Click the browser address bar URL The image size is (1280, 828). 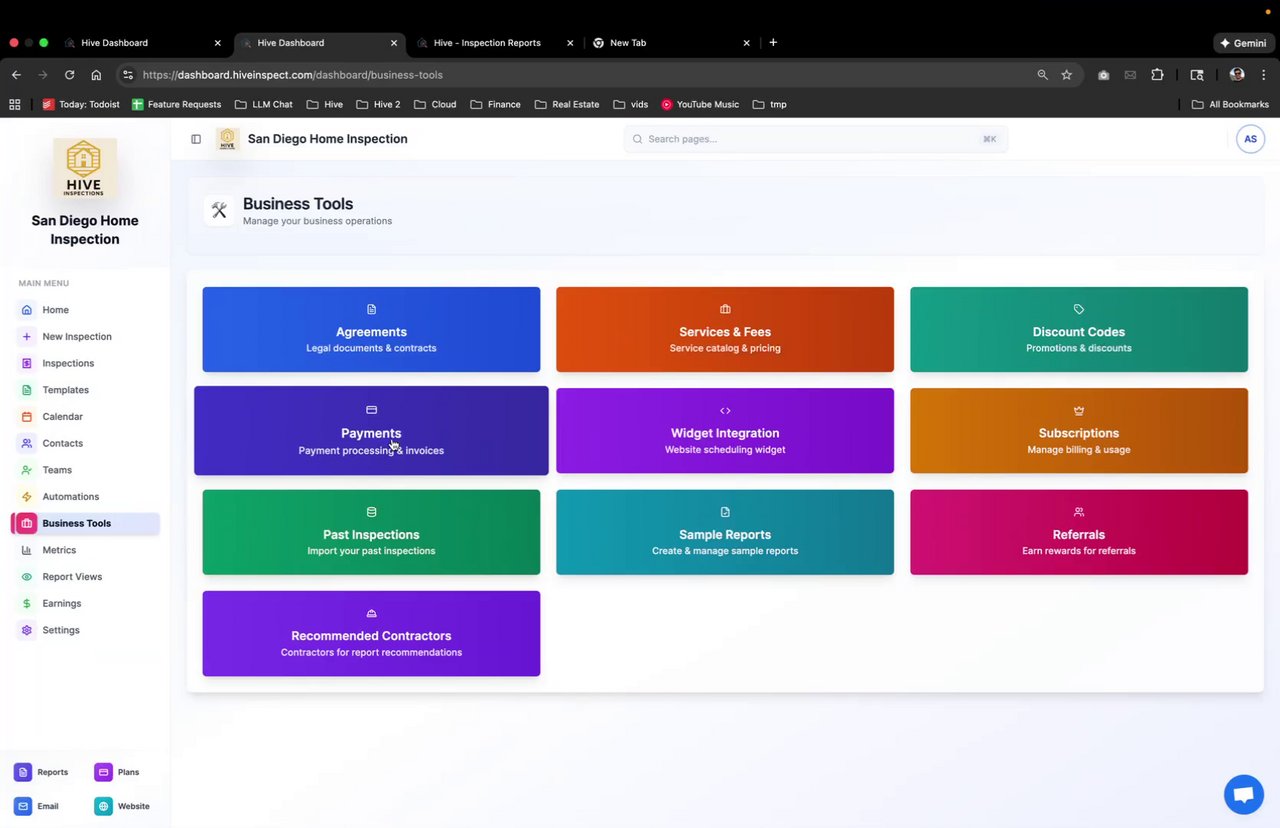(x=293, y=75)
